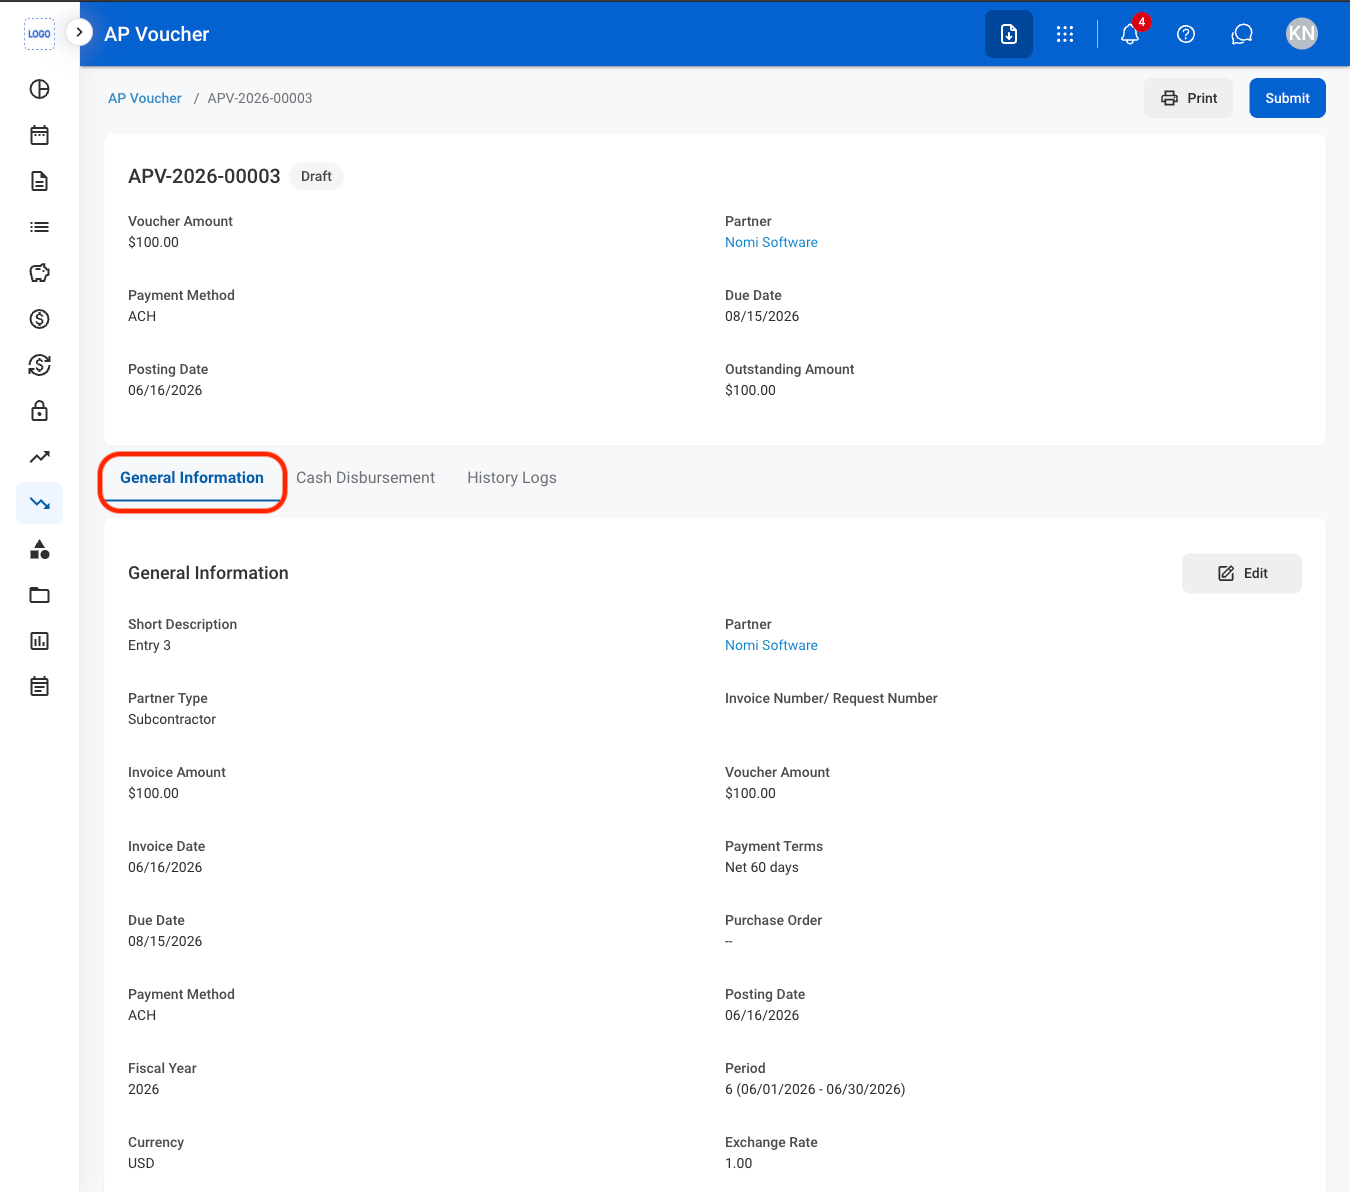Image resolution: width=1350 pixels, height=1192 pixels.
Task: Click the Subcontractor partner type value
Action: [172, 719]
